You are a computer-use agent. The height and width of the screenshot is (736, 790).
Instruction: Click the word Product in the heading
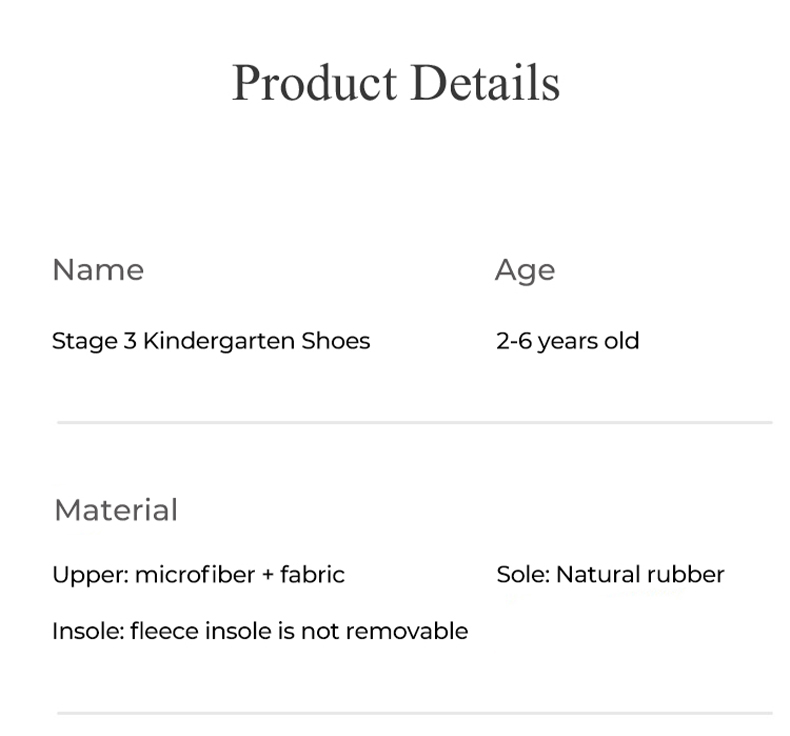tap(315, 83)
